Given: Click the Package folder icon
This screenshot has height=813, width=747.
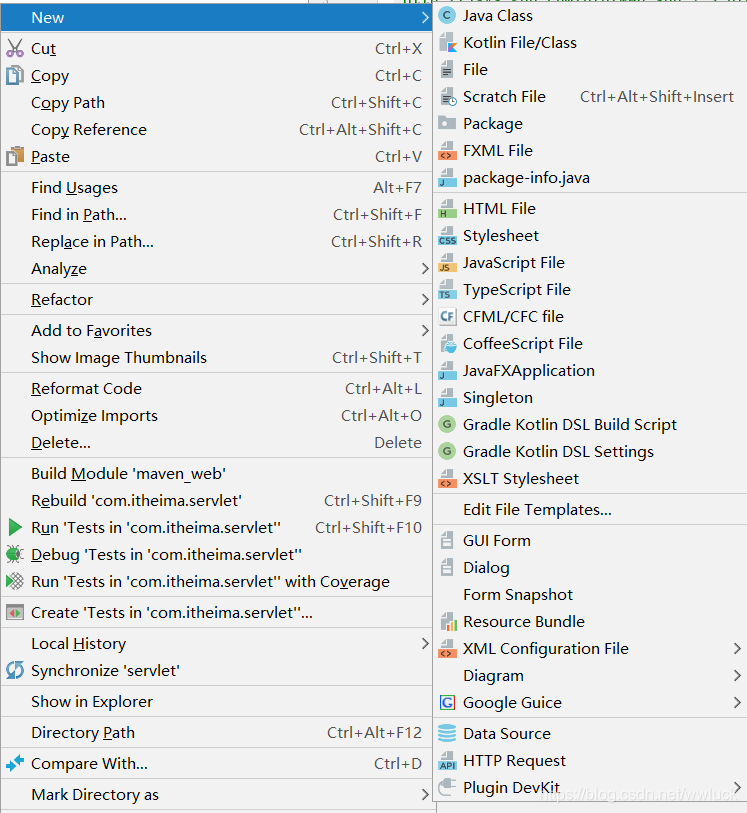Looking at the screenshot, I should click(x=447, y=123).
